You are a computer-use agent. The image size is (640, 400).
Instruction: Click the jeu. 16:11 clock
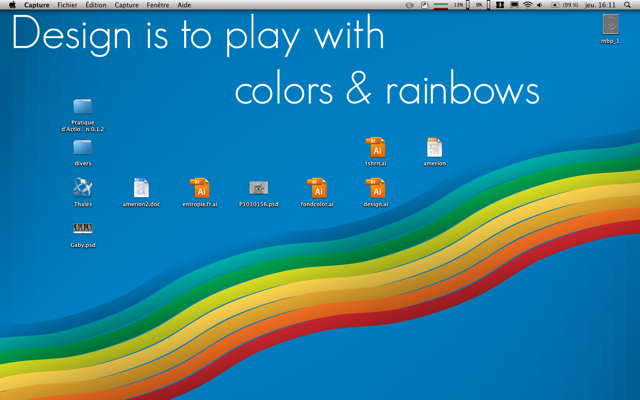coord(600,5)
